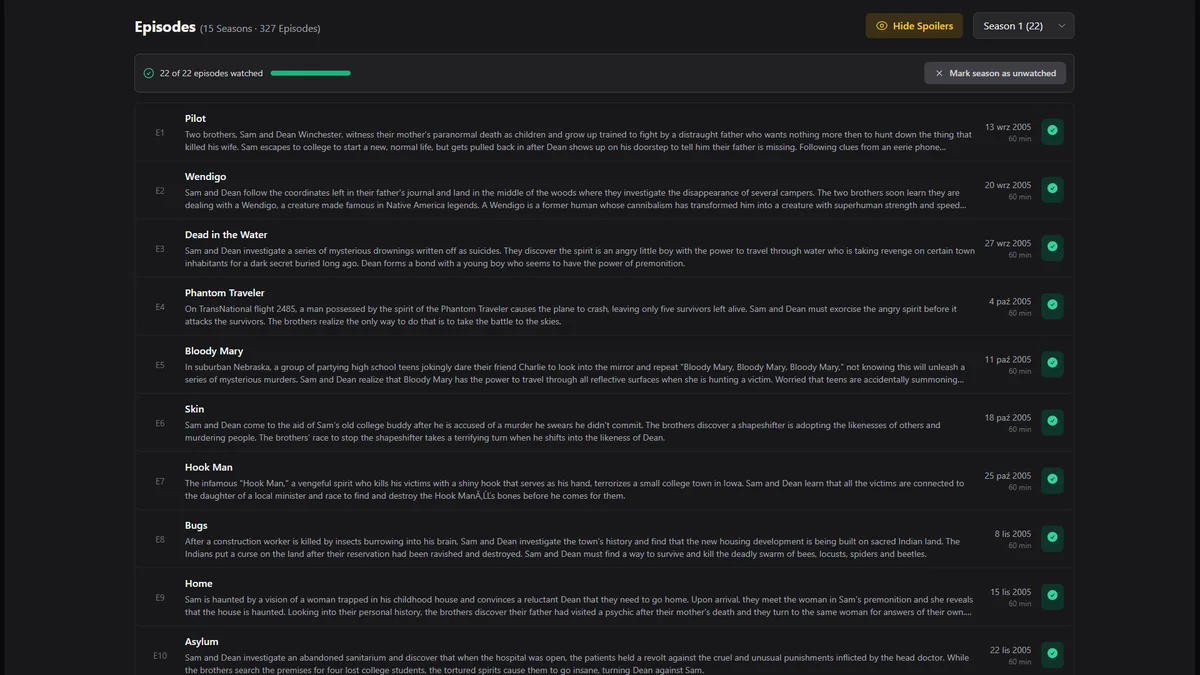Click Home episode watched check icon

1052,595
